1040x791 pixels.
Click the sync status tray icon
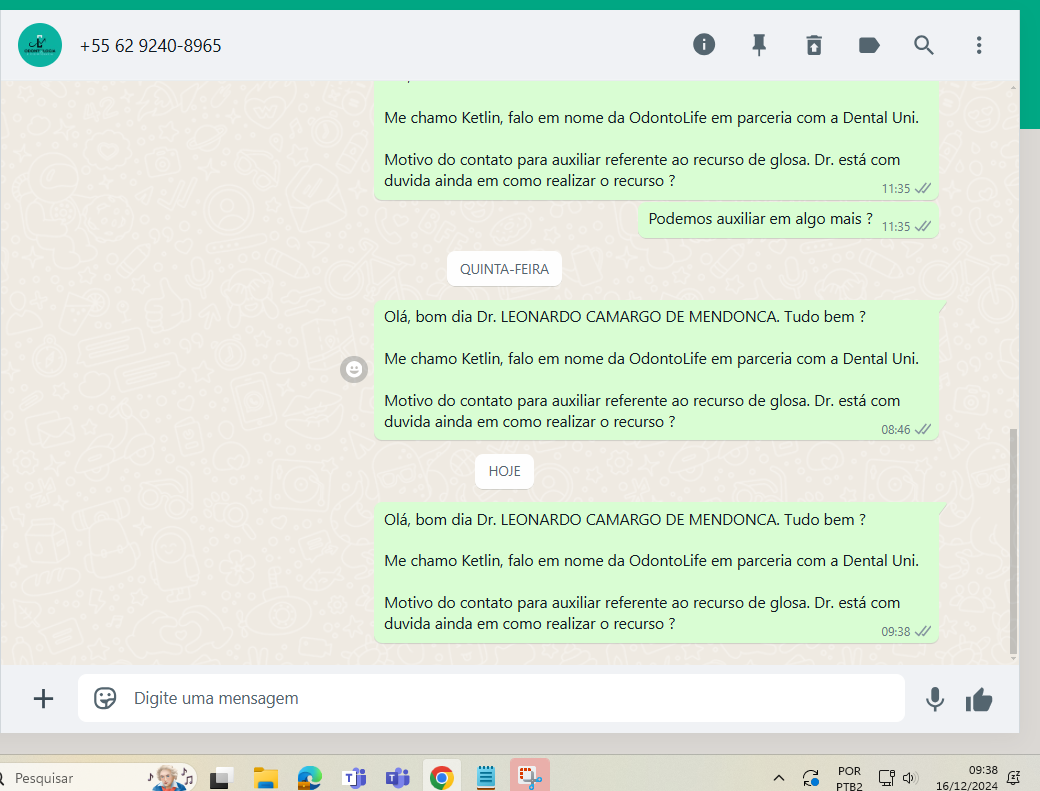[811, 778]
